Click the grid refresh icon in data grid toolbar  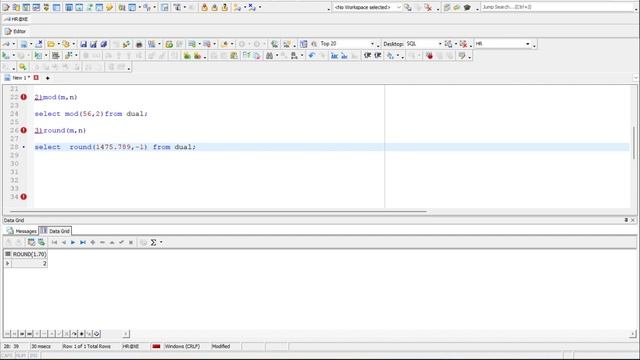(41, 242)
